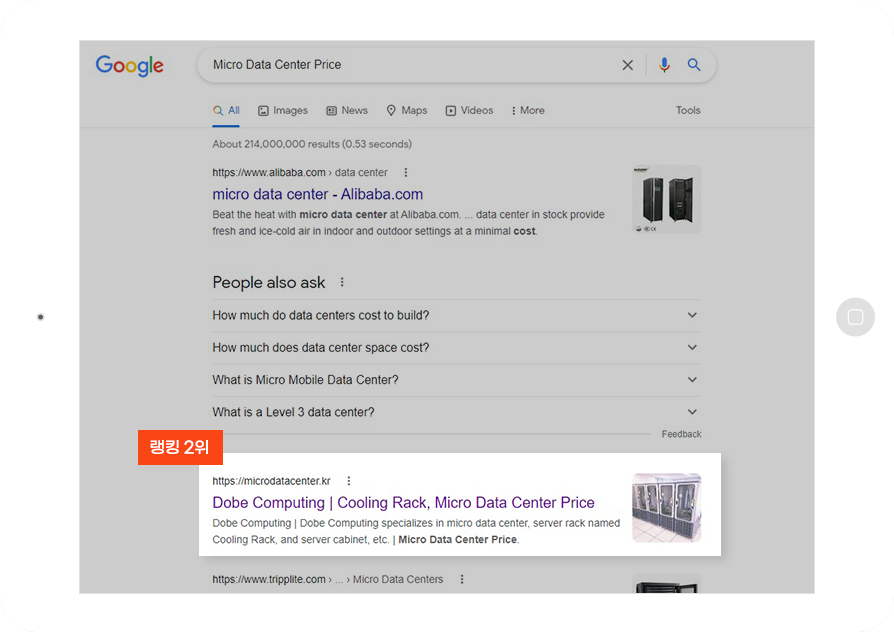
Task: Click the snippet text starting 'Beat the heat with'
Action: [408, 223]
